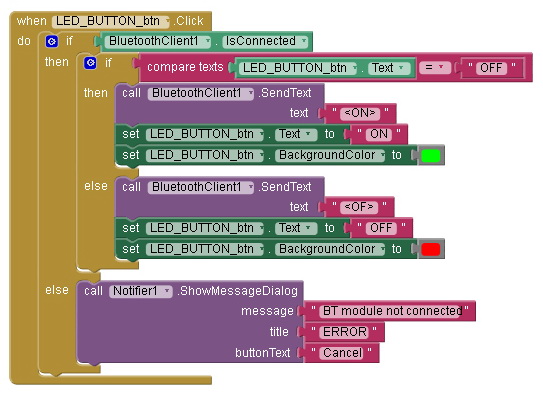543x395 pixels.
Task: Select the red background color swatch
Action: (x=431, y=249)
